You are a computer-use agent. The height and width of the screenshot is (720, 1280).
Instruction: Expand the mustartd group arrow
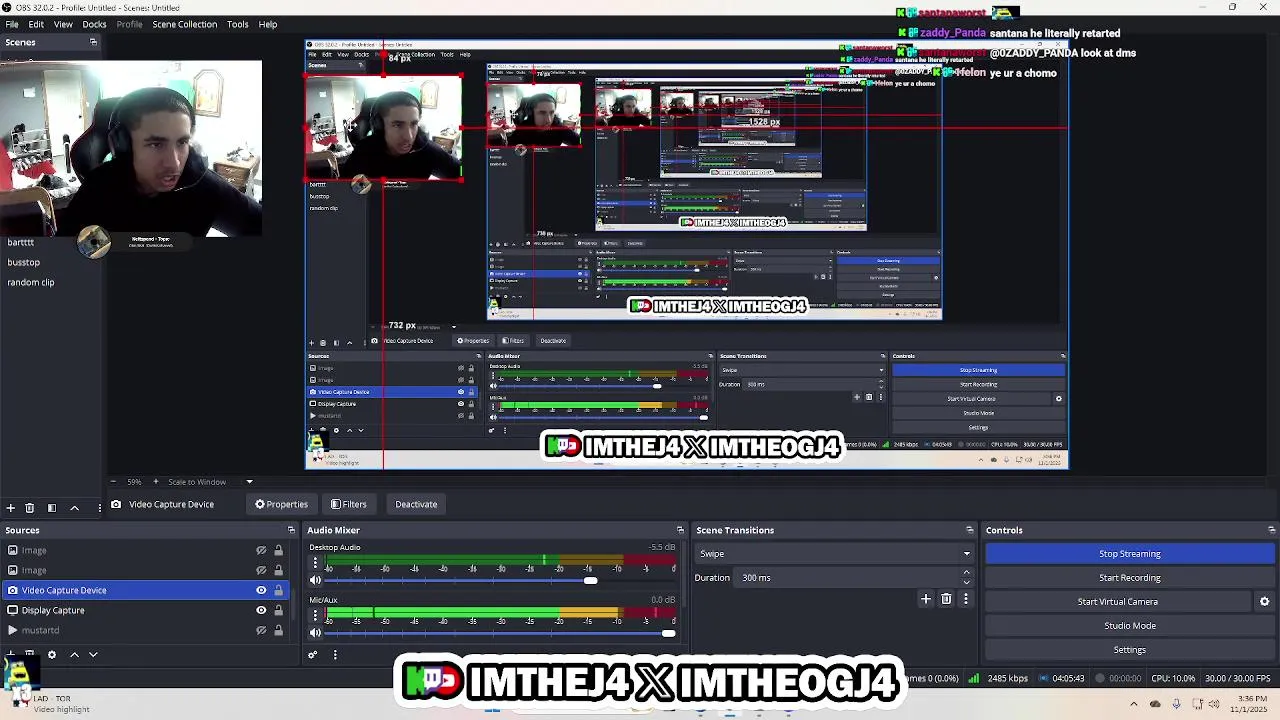coord(12,630)
